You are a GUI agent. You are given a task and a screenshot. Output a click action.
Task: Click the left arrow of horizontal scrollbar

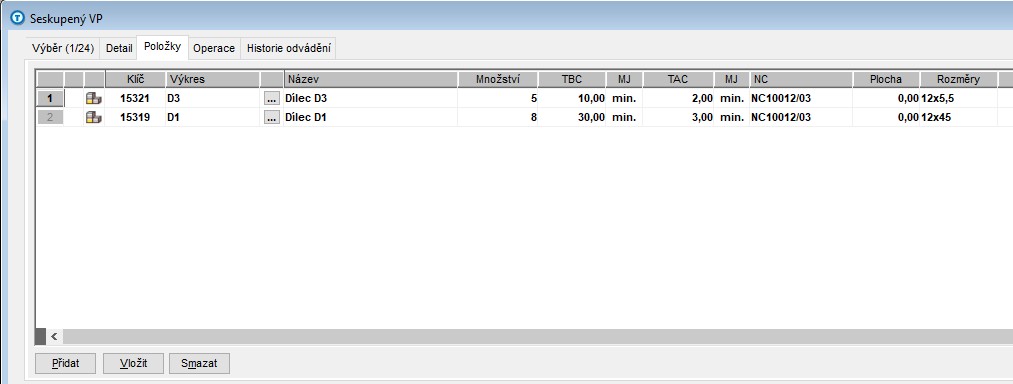pos(54,336)
